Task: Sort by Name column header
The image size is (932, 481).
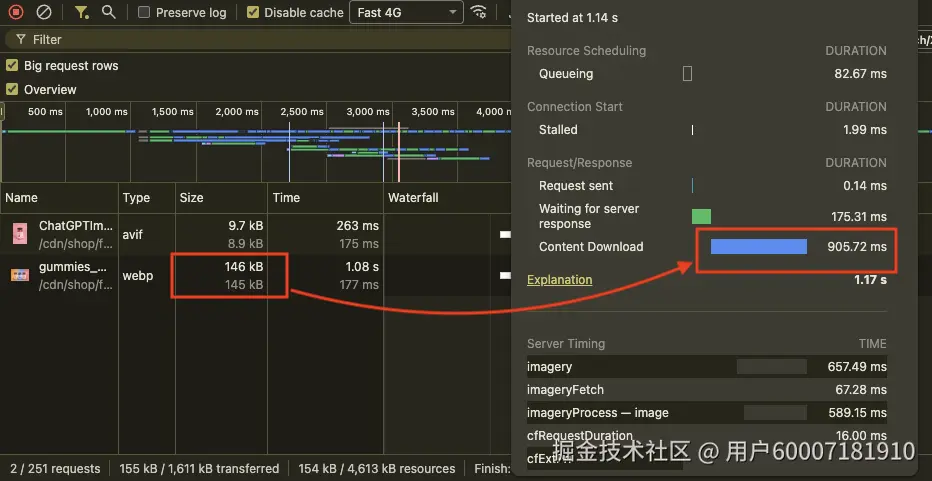Action: tap(59, 198)
